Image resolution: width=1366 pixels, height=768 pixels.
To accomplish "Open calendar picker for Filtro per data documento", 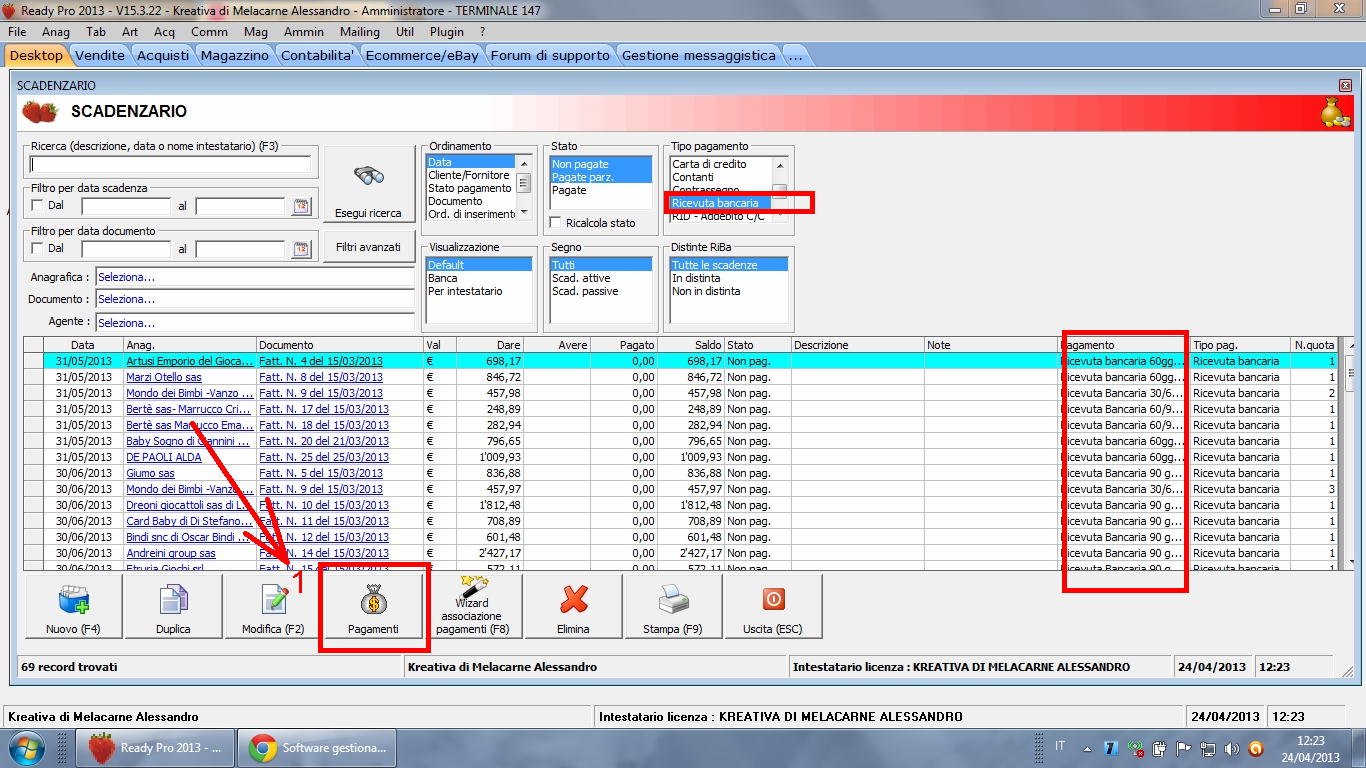I will [301, 249].
